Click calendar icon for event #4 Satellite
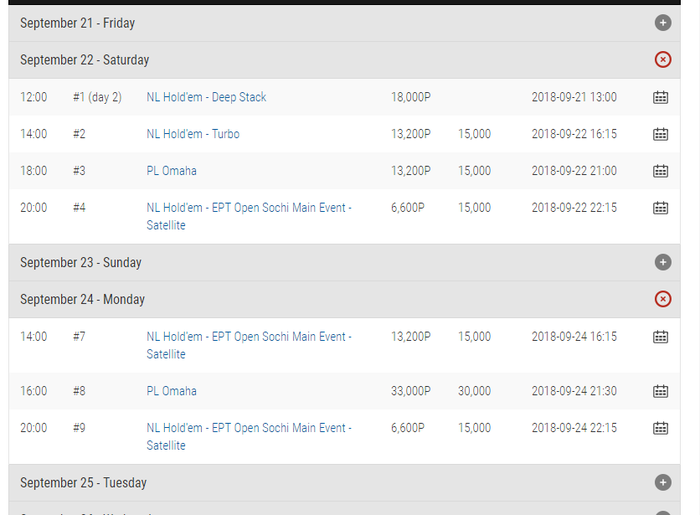 pos(660,208)
